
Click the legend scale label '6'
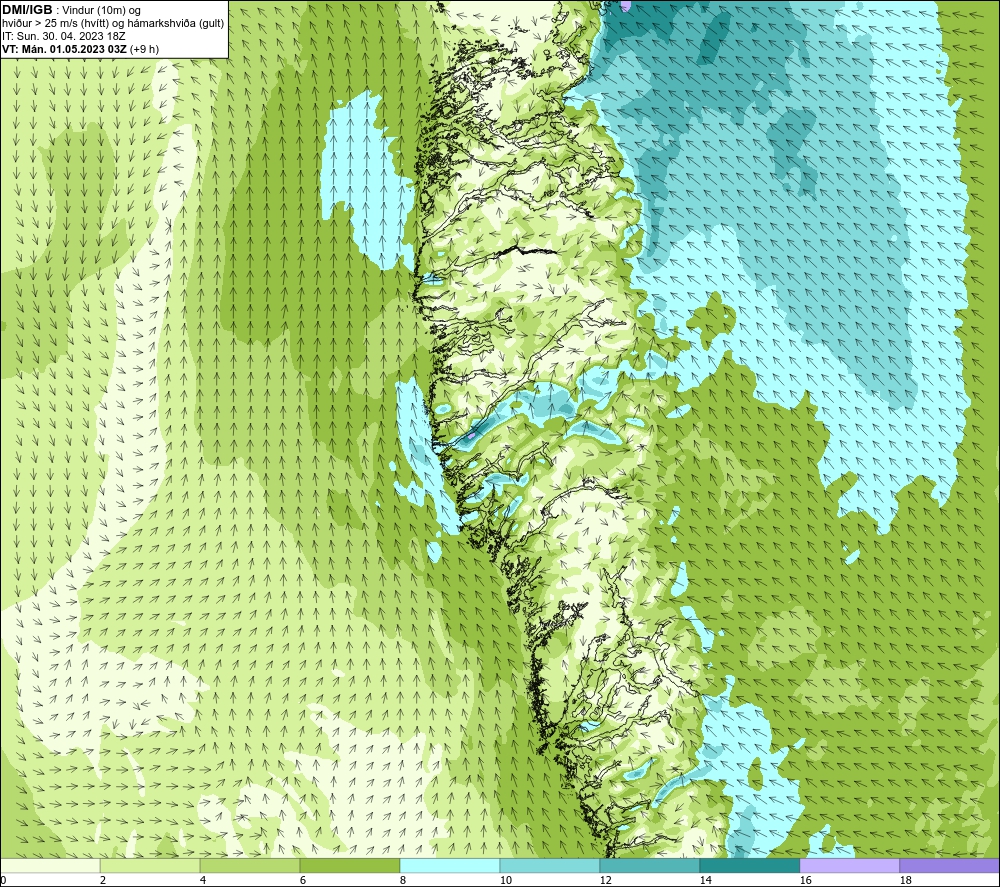(x=303, y=880)
